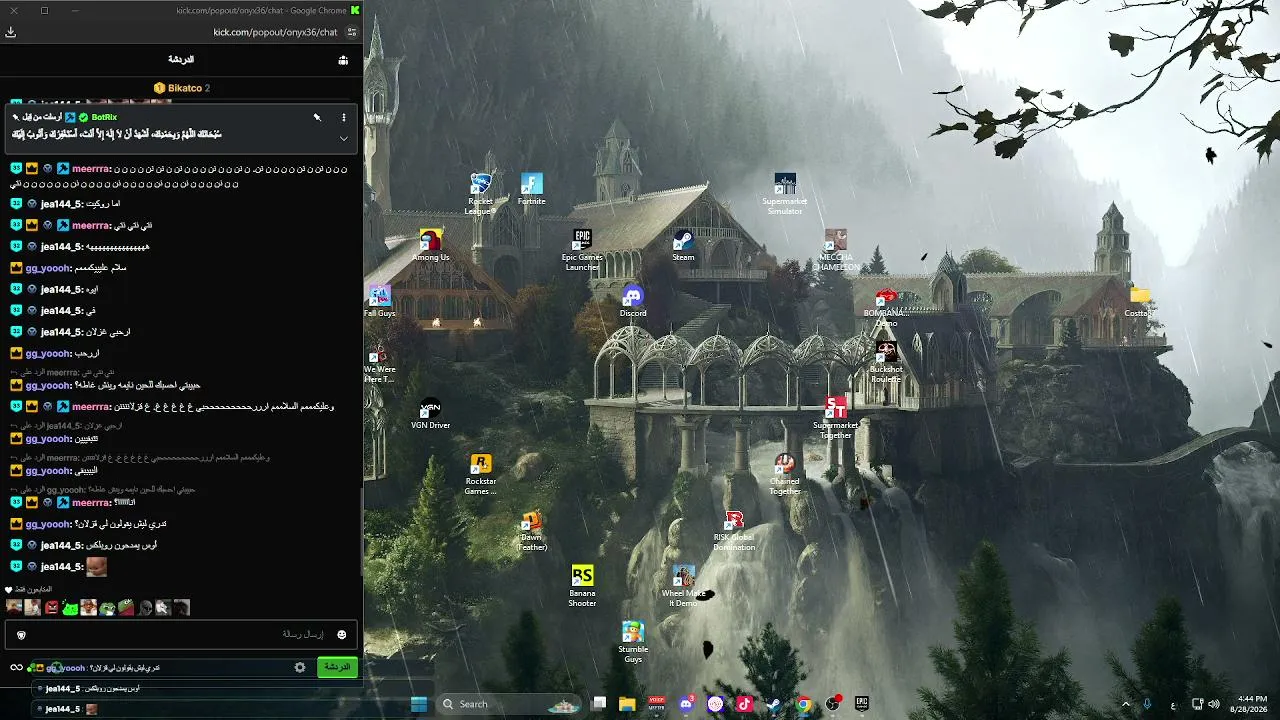Select the VGN Driver desktop icon
Screen dimensions: 1280x720
pos(431,413)
